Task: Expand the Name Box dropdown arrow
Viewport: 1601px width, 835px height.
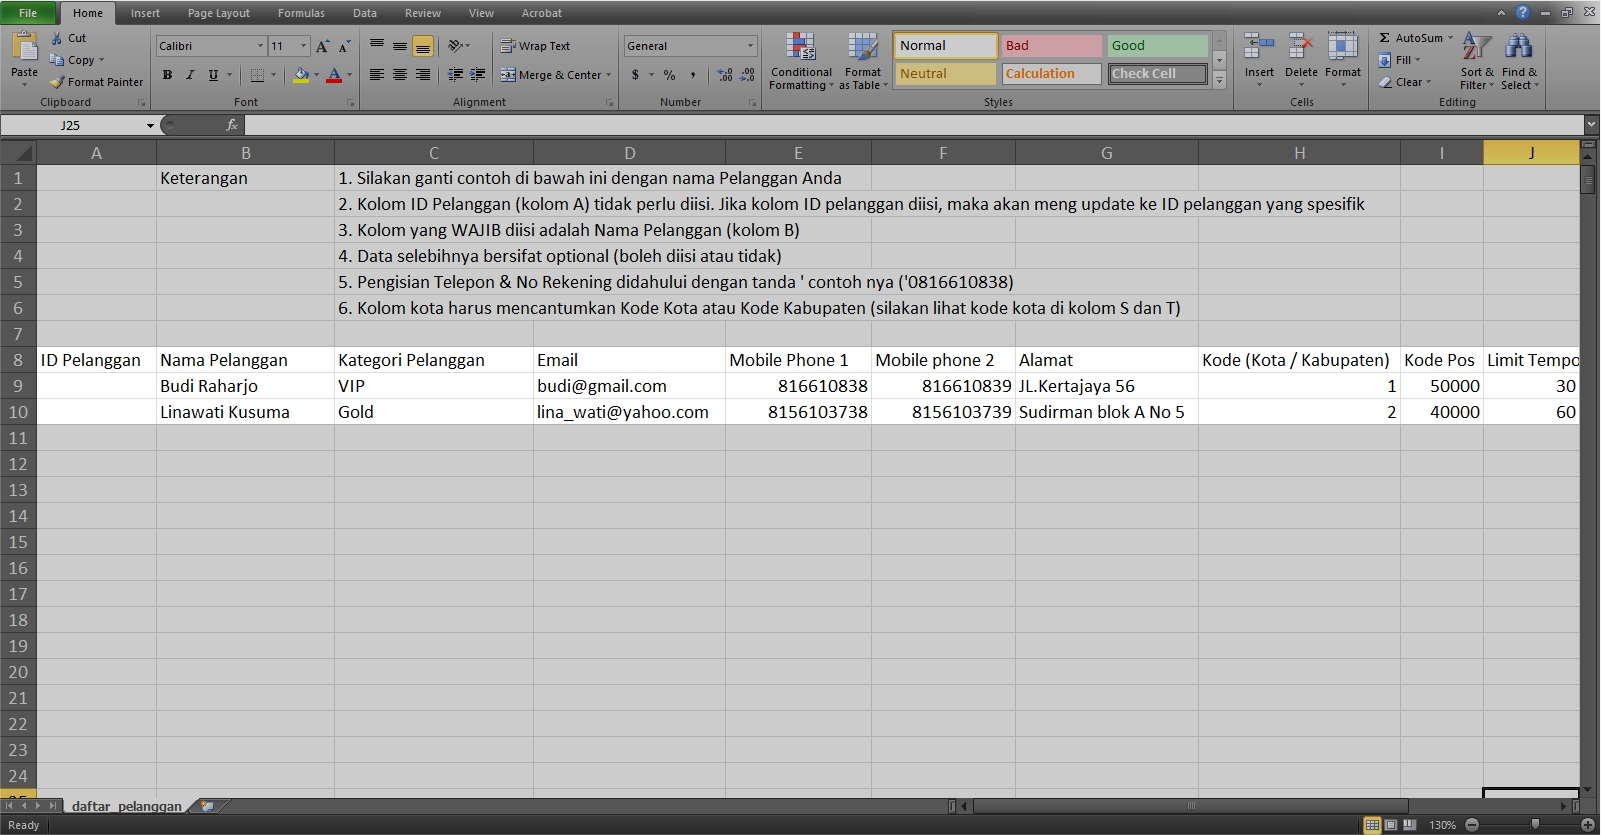Action: 150,126
